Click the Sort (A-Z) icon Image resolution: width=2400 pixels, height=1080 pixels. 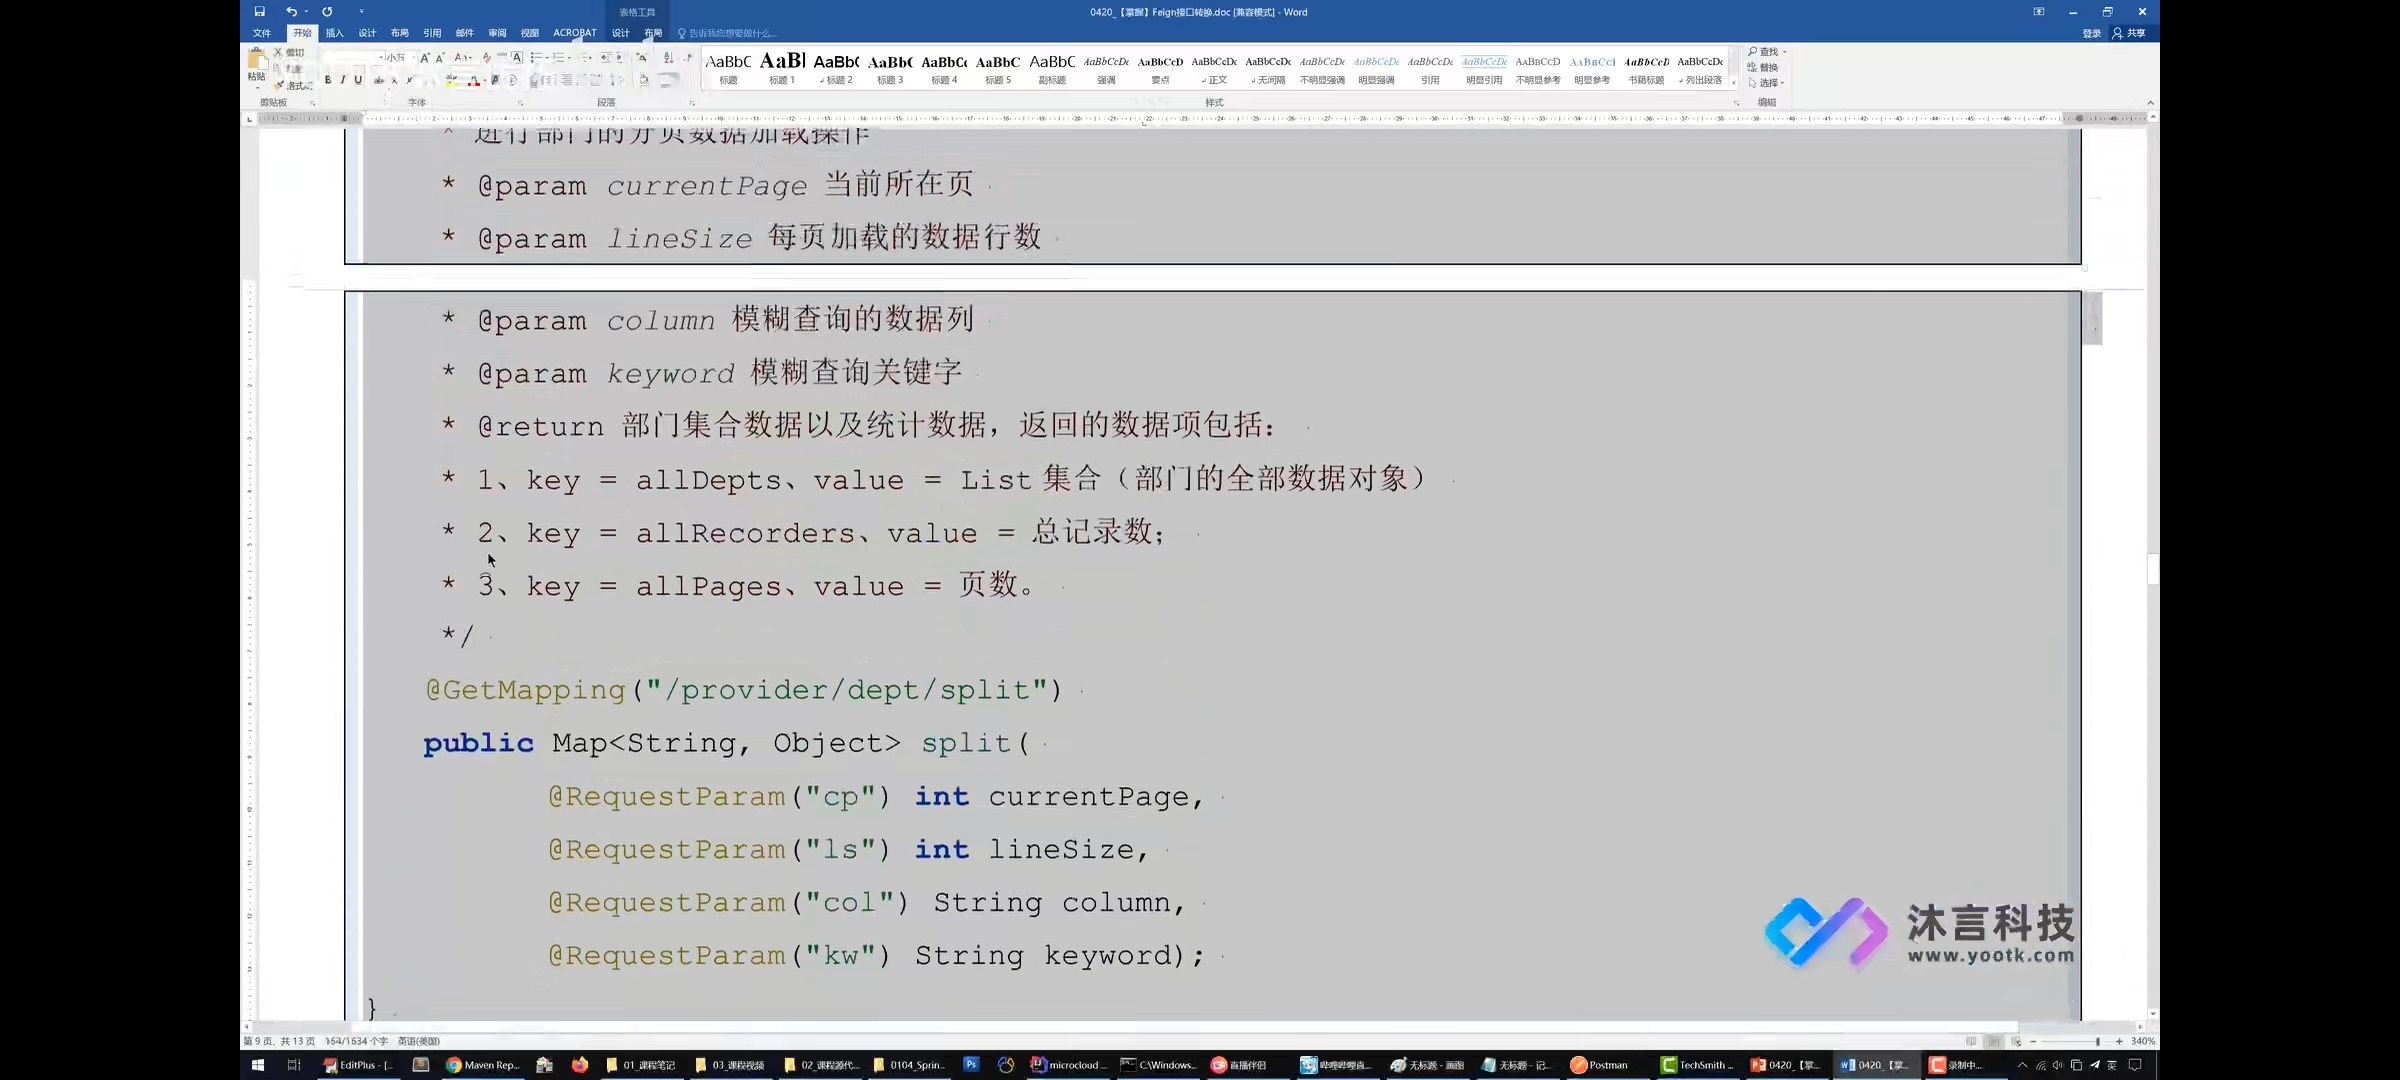click(669, 58)
